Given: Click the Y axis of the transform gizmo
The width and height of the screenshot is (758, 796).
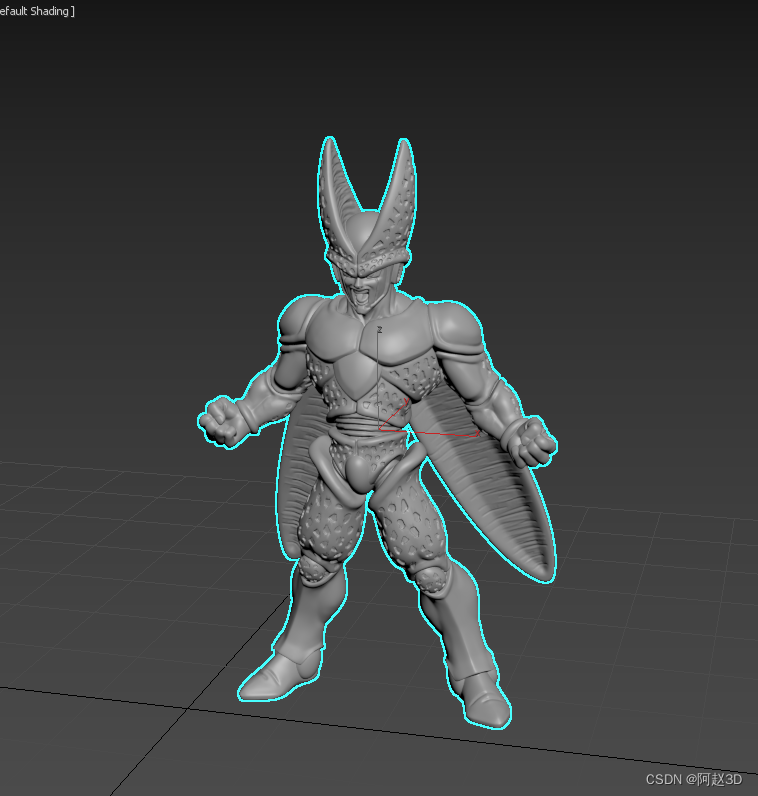Looking at the screenshot, I should pos(393,415).
